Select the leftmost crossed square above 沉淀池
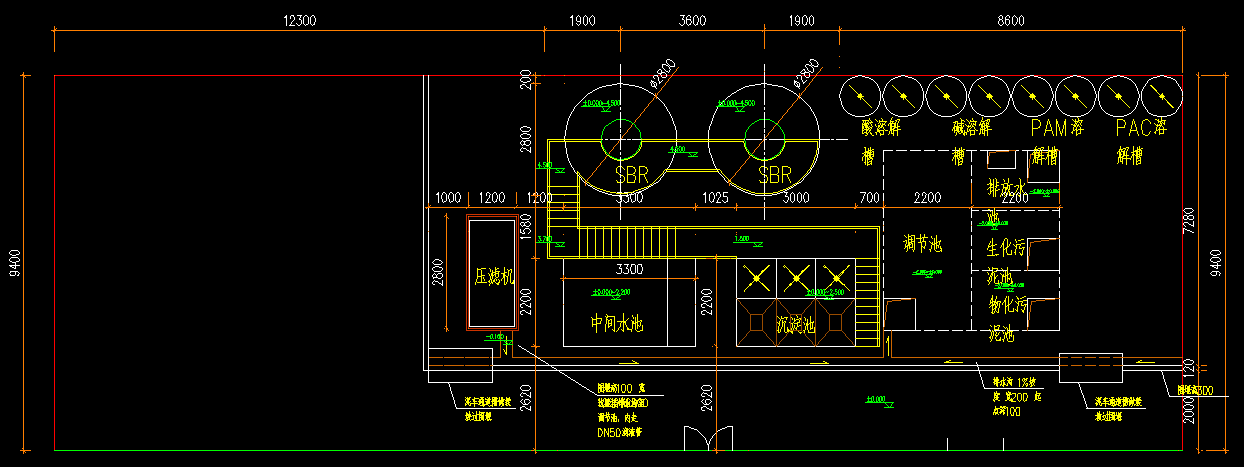Viewport: 1244px width, 467px height. point(756,277)
